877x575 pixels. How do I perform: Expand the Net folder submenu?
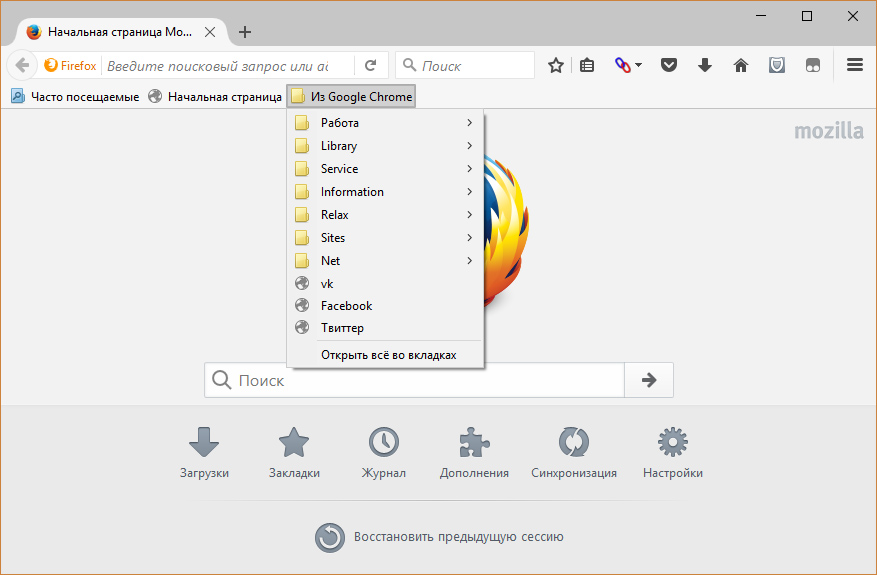[385, 260]
